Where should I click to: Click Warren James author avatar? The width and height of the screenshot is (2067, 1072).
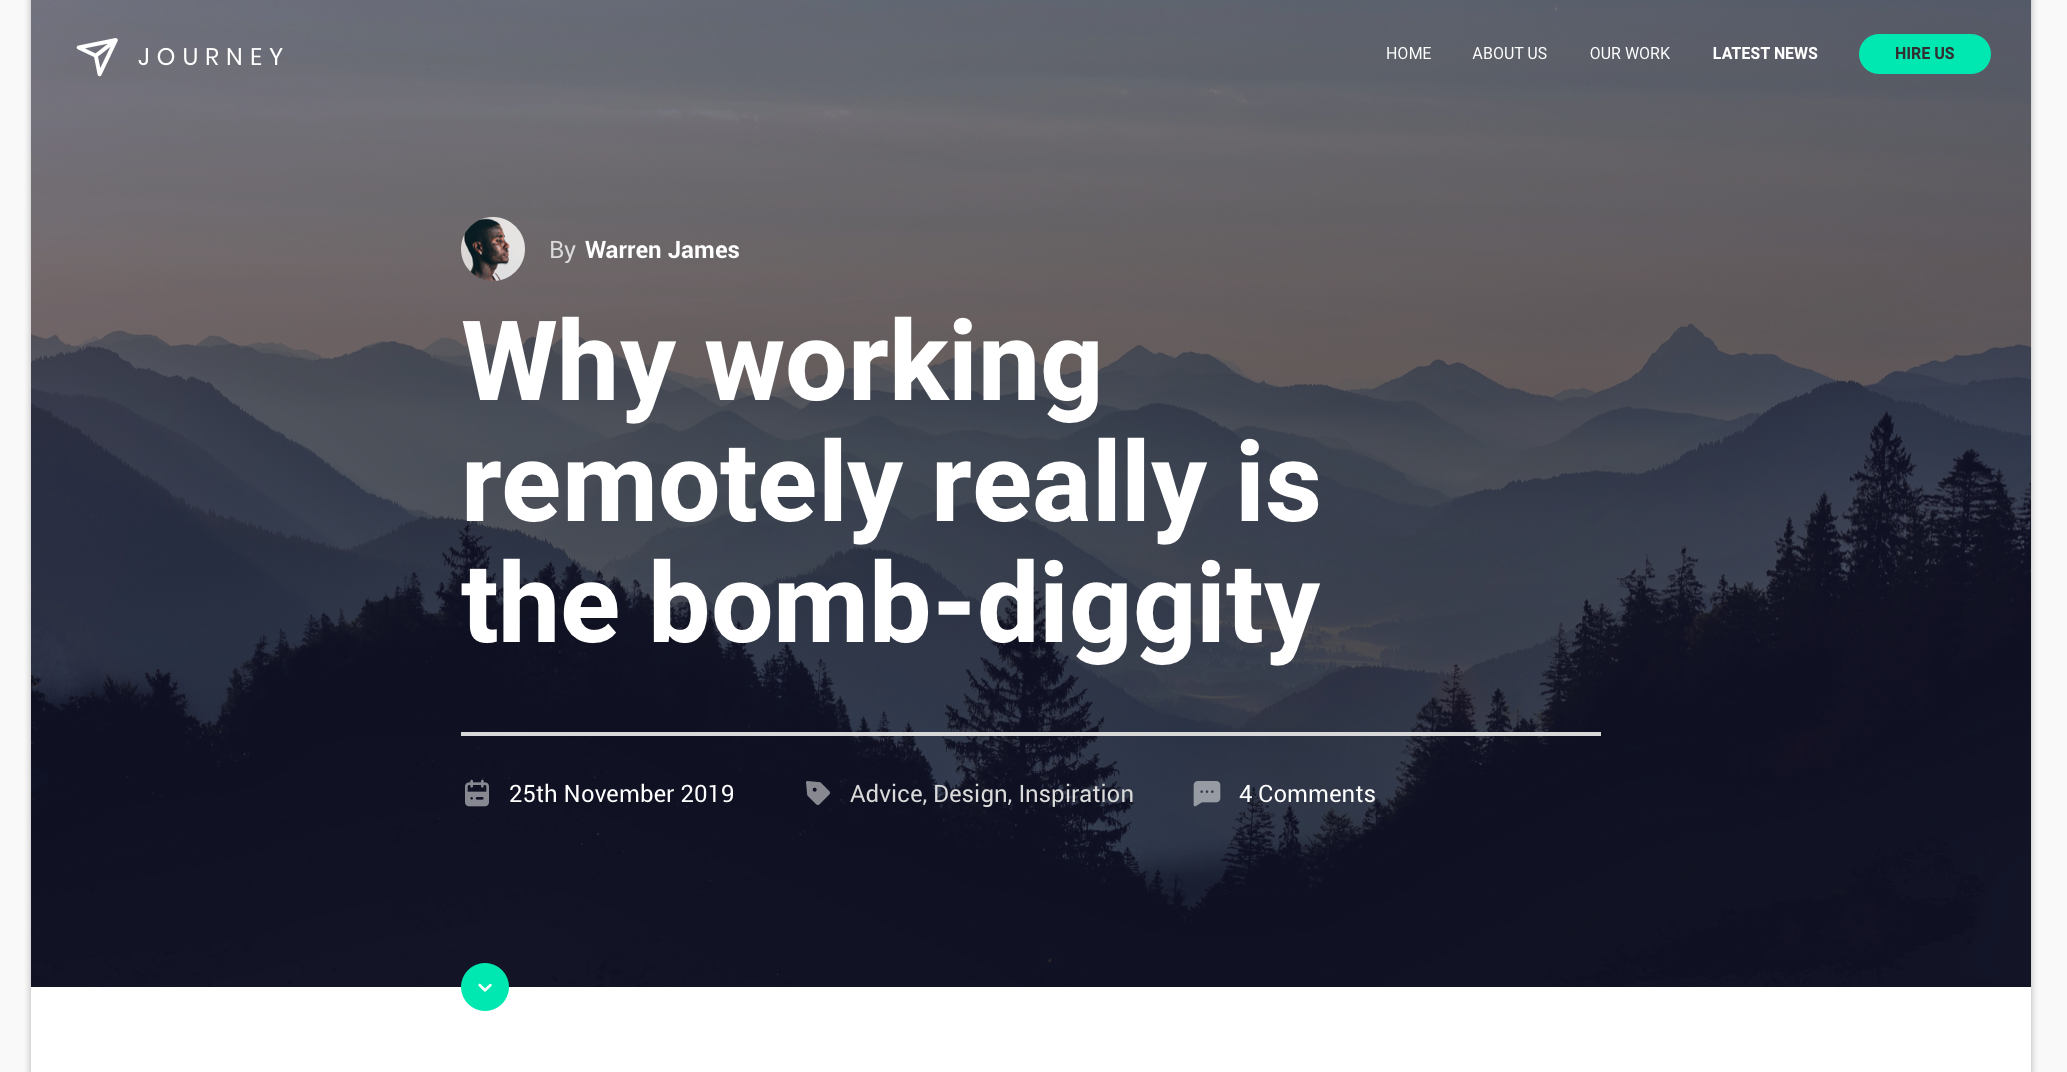coord(493,249)
